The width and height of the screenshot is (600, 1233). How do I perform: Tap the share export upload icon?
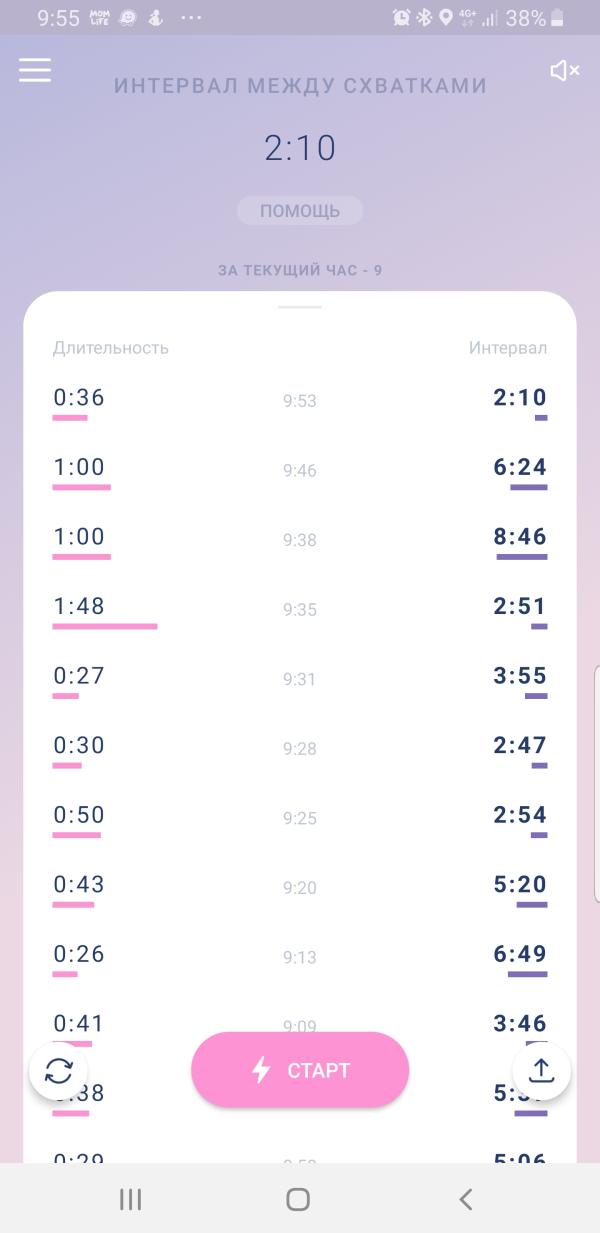click(541, 1071)
